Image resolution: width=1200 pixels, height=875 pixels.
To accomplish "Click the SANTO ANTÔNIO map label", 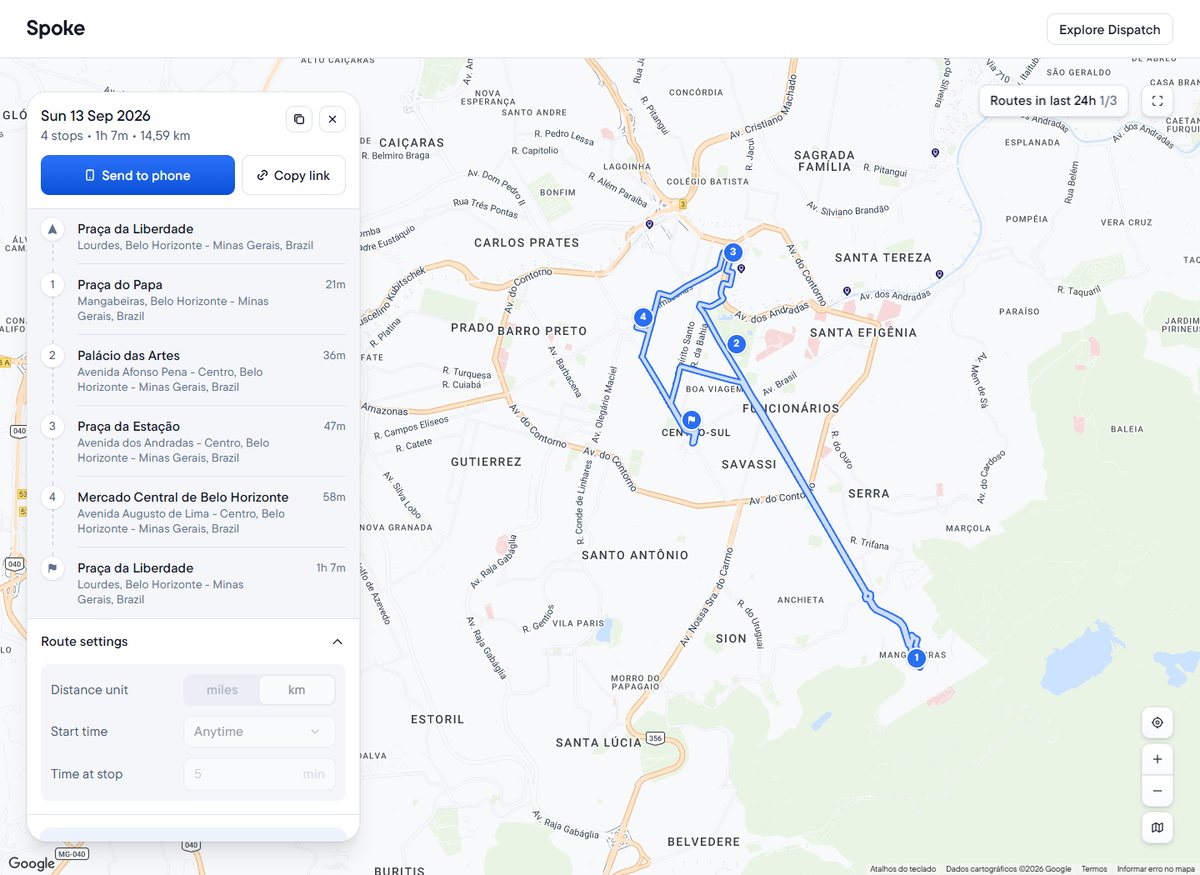I will point(635,555).
